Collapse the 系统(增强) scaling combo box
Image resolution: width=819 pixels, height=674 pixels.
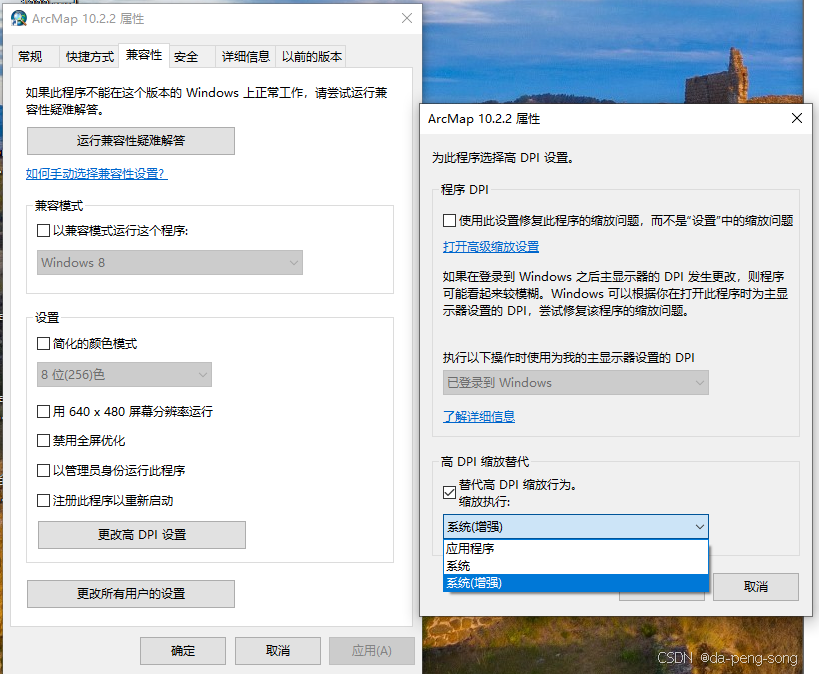pyautogui.click(x=576, y=527)
